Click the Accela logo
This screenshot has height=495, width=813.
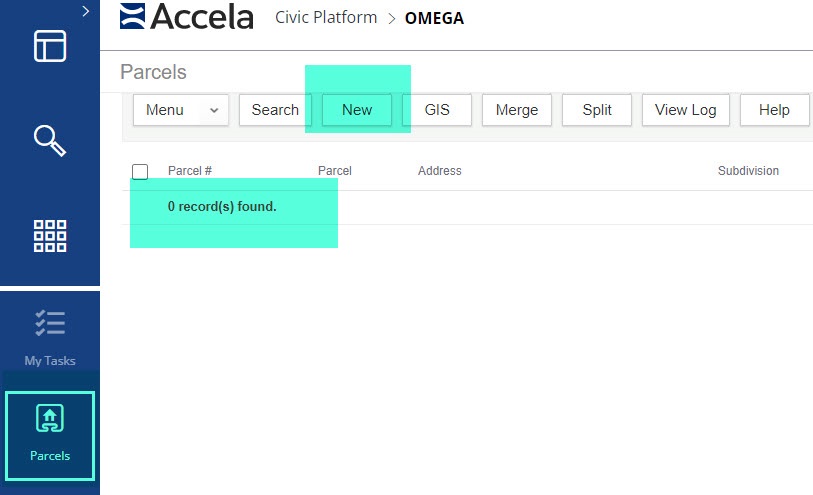click(x=187, y=17)
